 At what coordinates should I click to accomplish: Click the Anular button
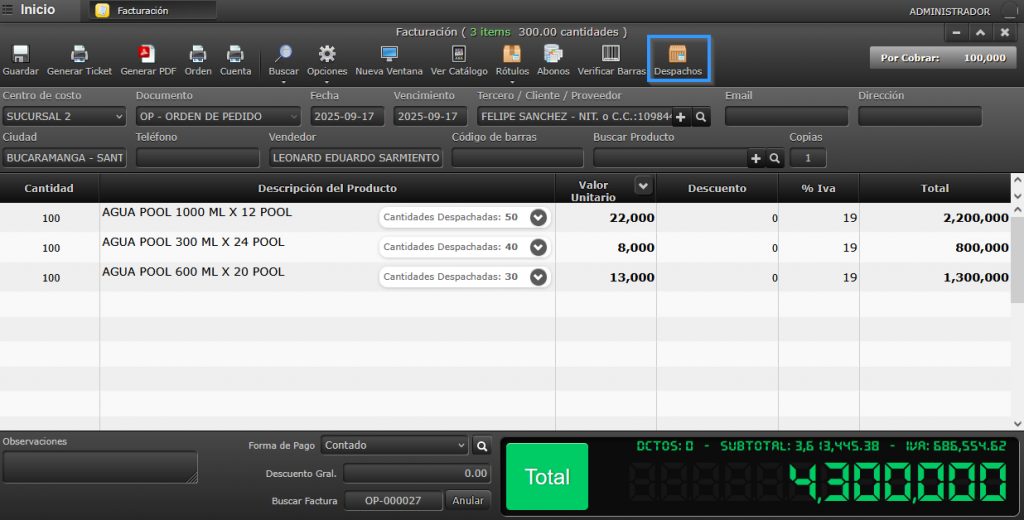tap(467, 501)
